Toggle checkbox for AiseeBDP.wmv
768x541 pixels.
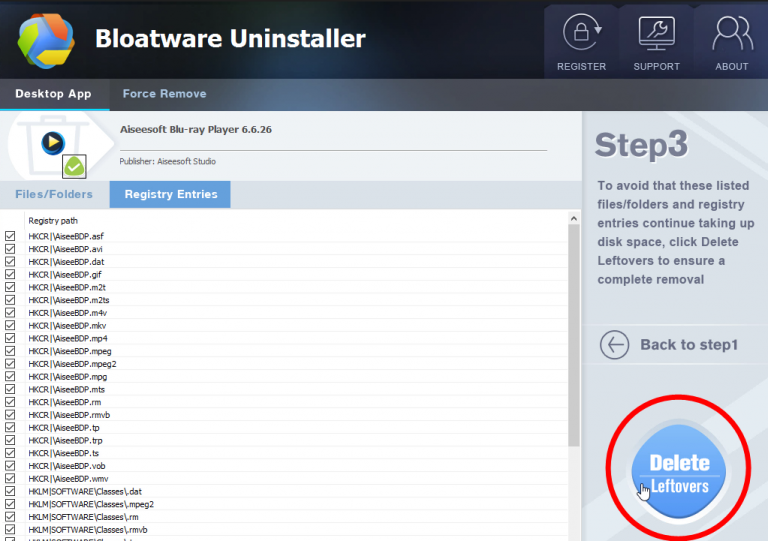click(10, 478)
